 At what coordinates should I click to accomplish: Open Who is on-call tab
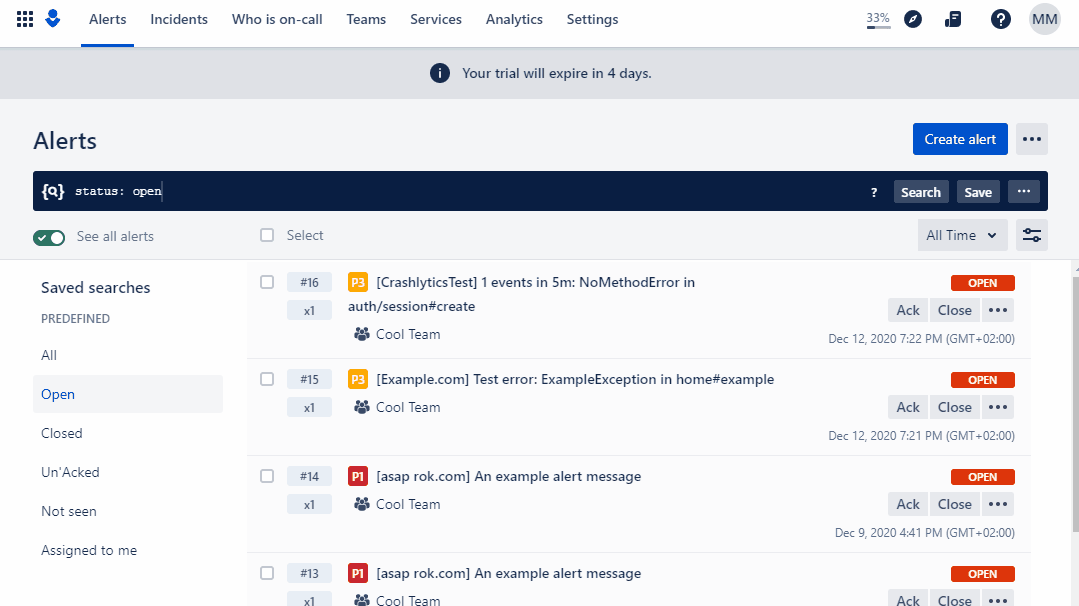tap(277, 19)
